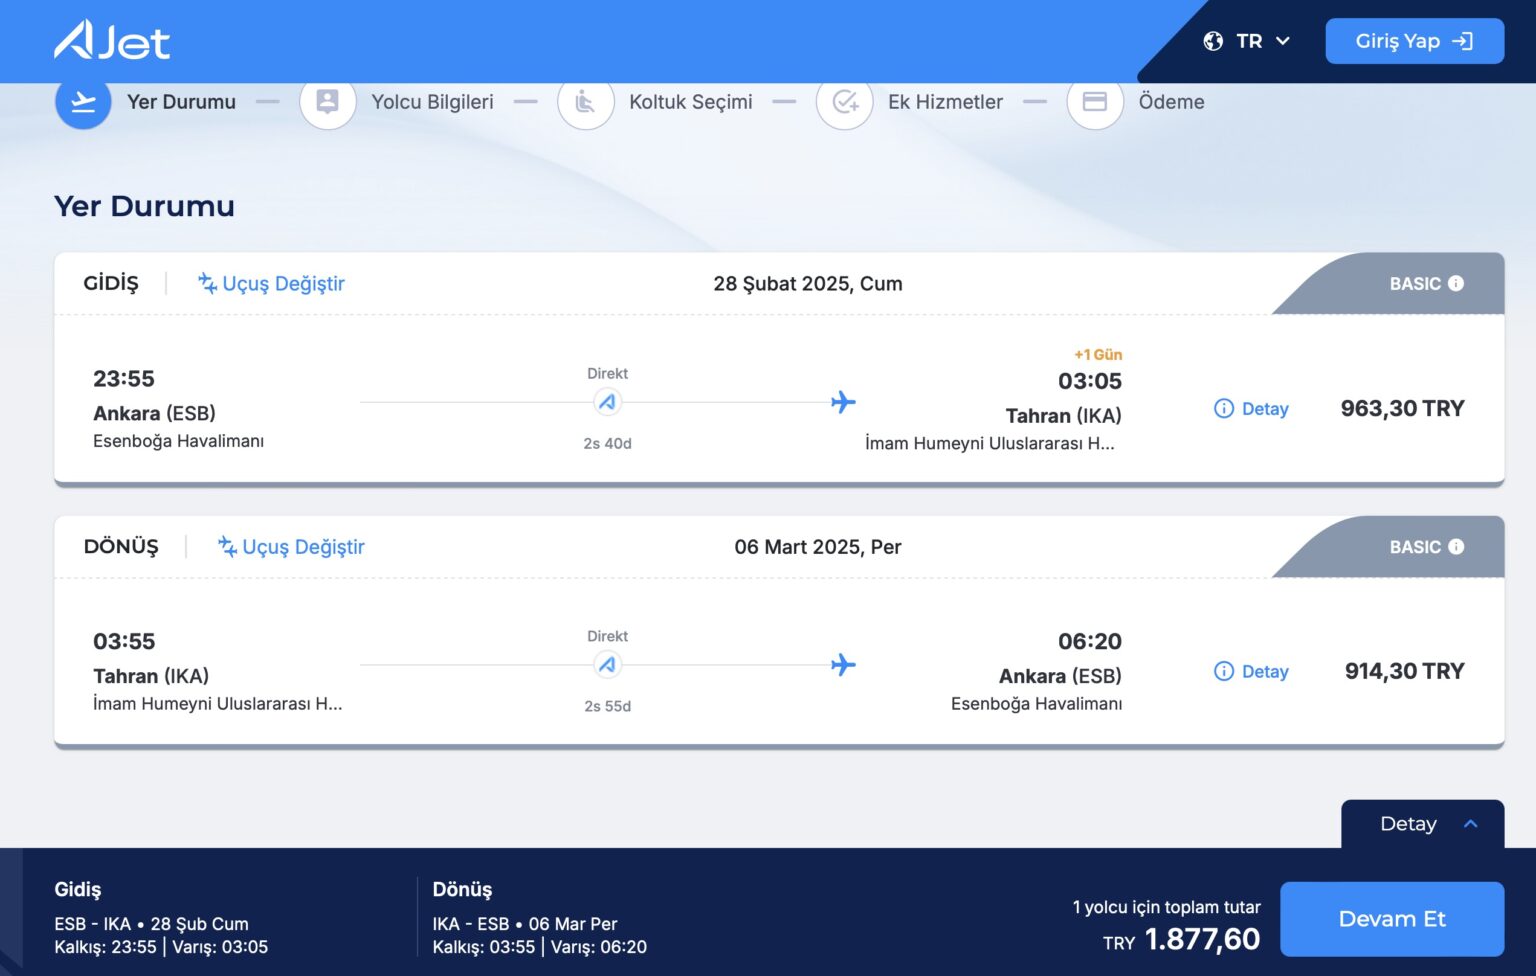Open Detay for the Tahran–Ankara flight
The image size is (1536, 976).
[x=1251, y=672]
